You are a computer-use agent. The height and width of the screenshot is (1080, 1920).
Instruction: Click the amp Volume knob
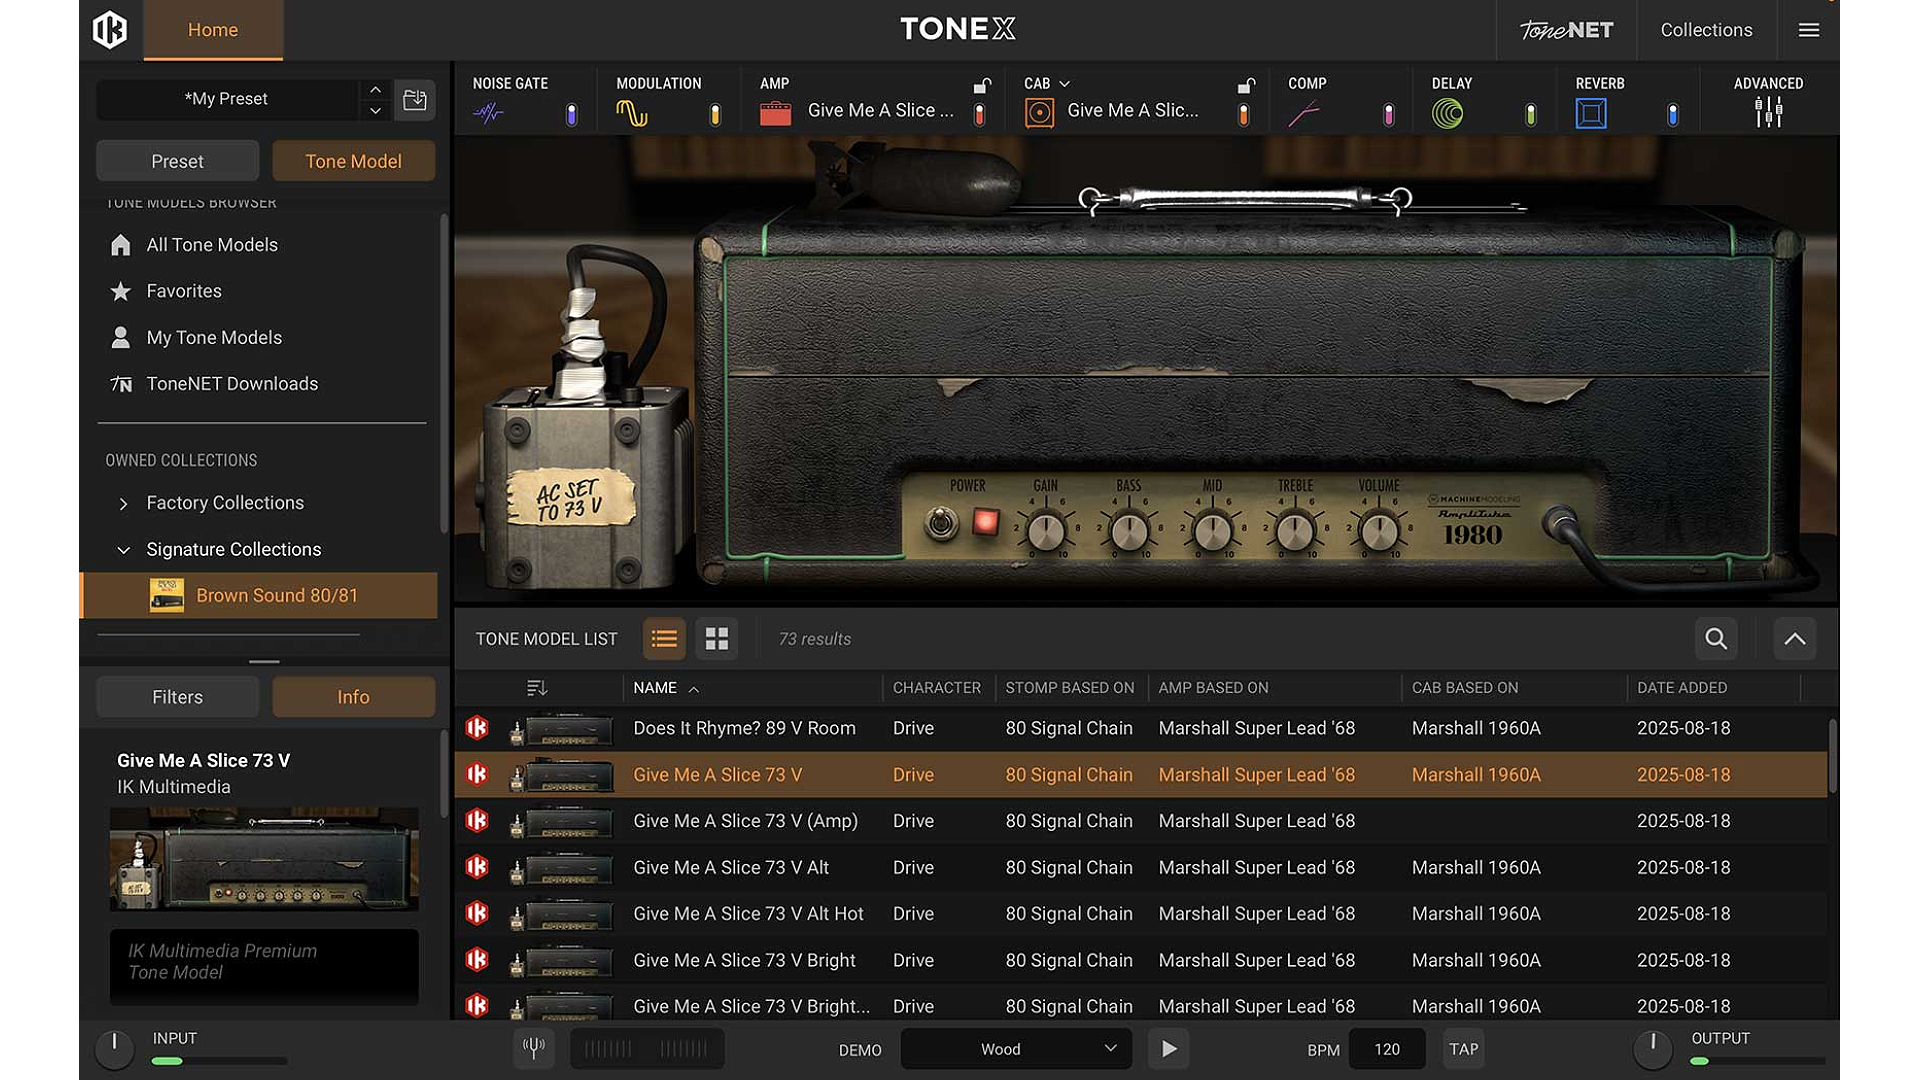pyautogui.click(x=1379, y=531)
